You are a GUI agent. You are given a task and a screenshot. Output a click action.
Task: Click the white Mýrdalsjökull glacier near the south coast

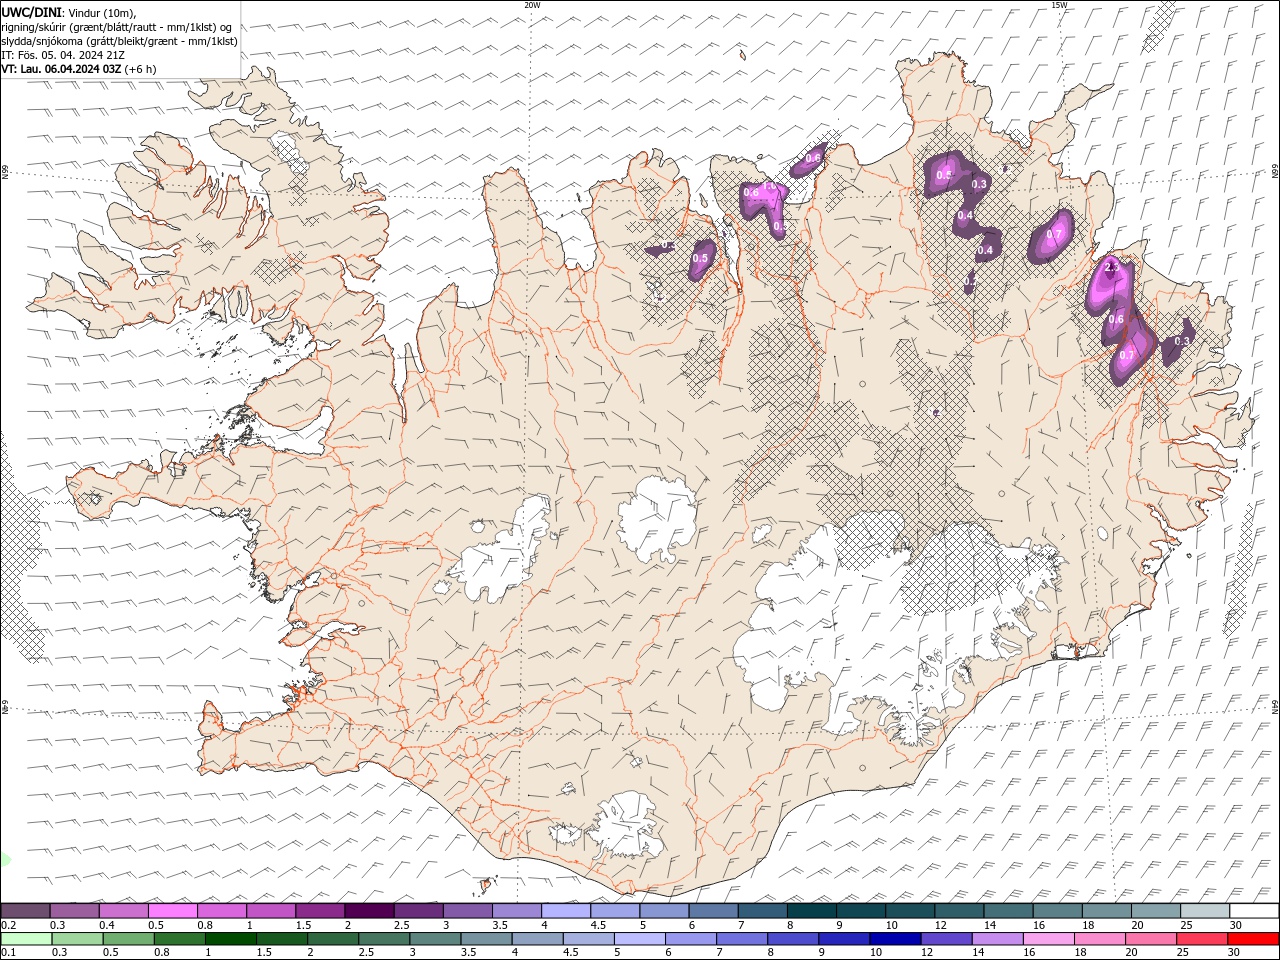628,826
